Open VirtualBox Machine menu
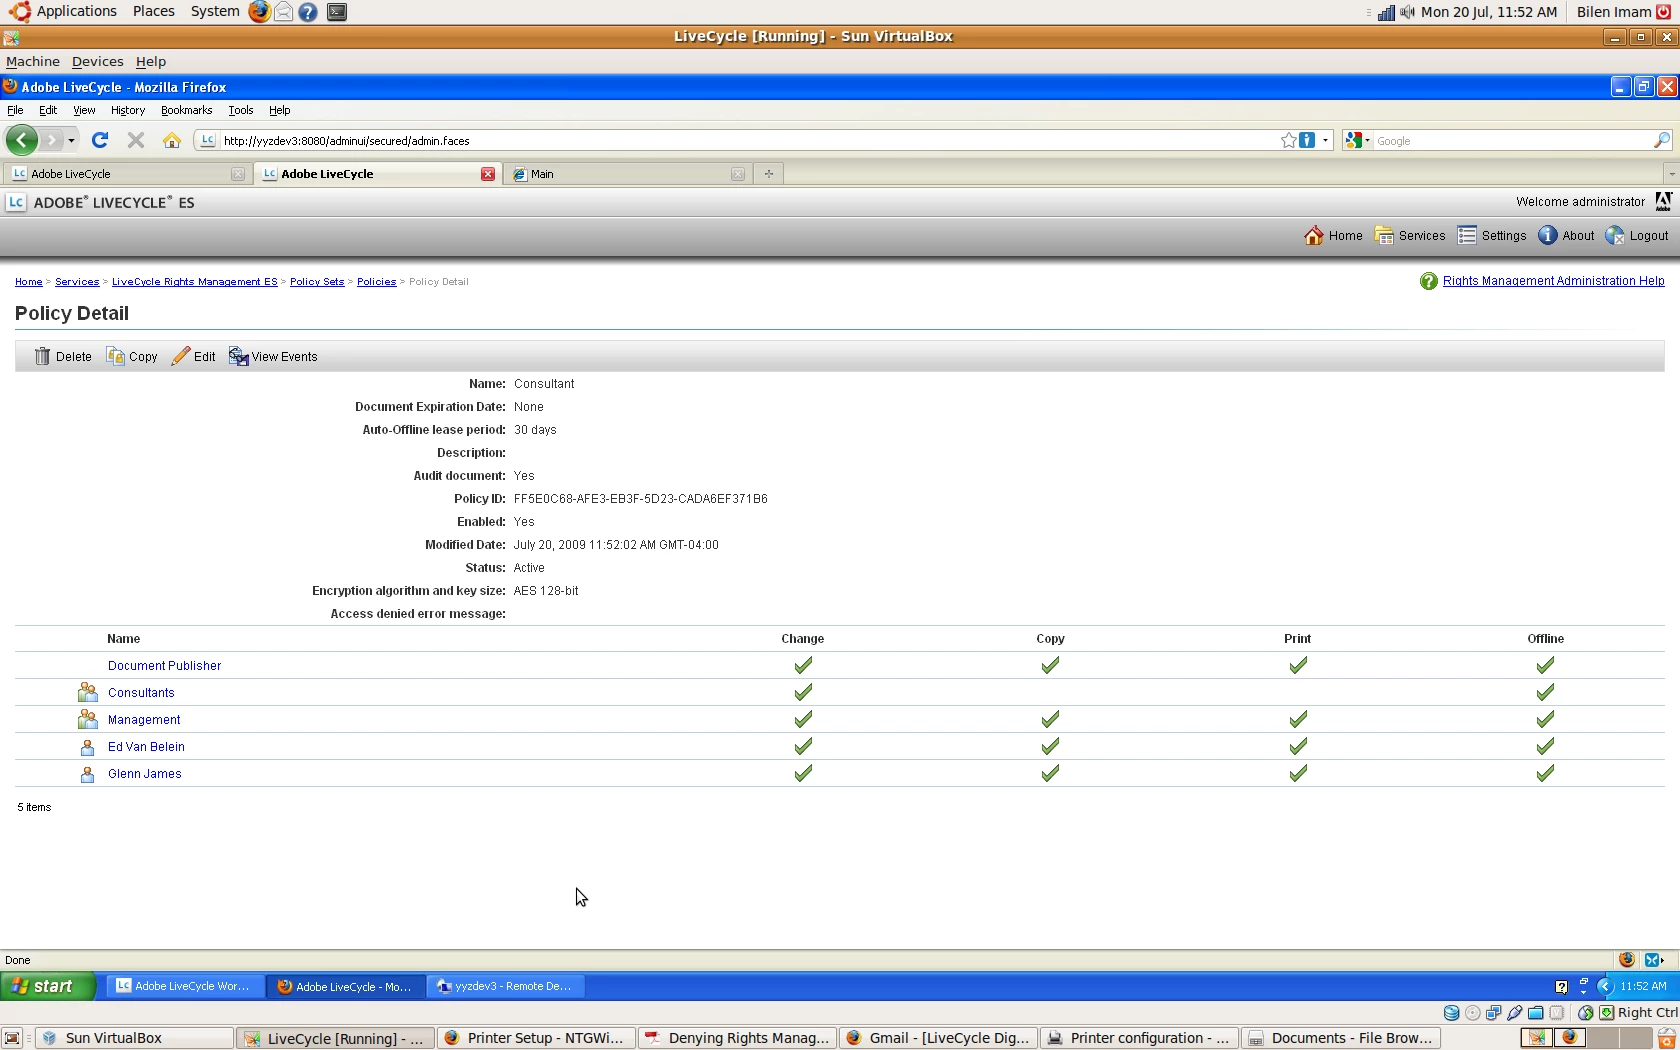 click(33, 62)
